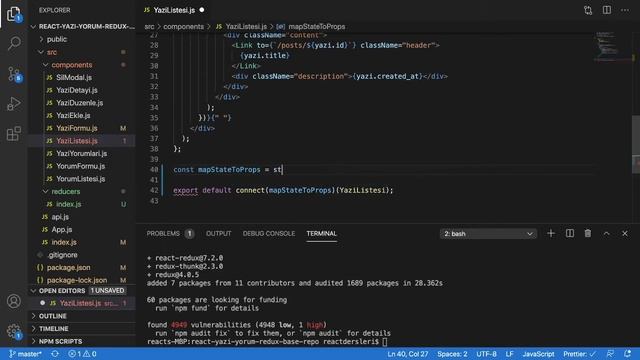This screenshot has height=360, width=640.
Task: Open the Accounts icon in the activity bar
Action: 14,301
